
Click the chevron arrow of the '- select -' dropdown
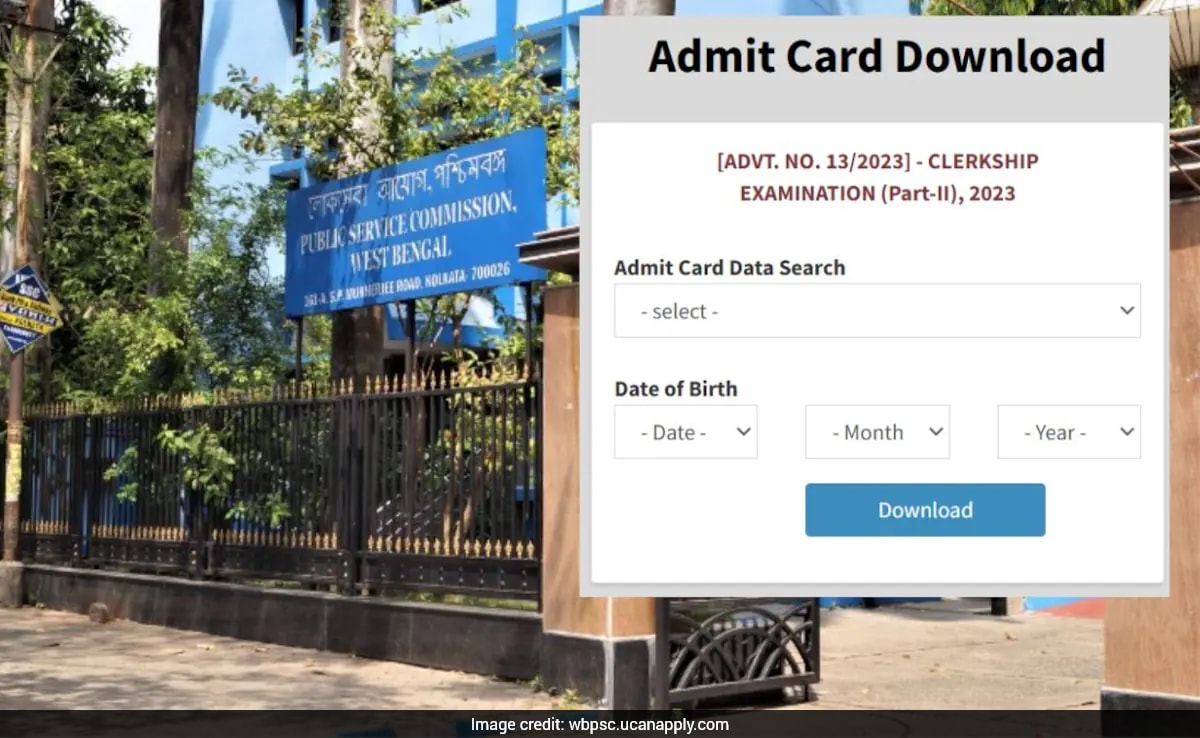click(x=1127, y=311)
